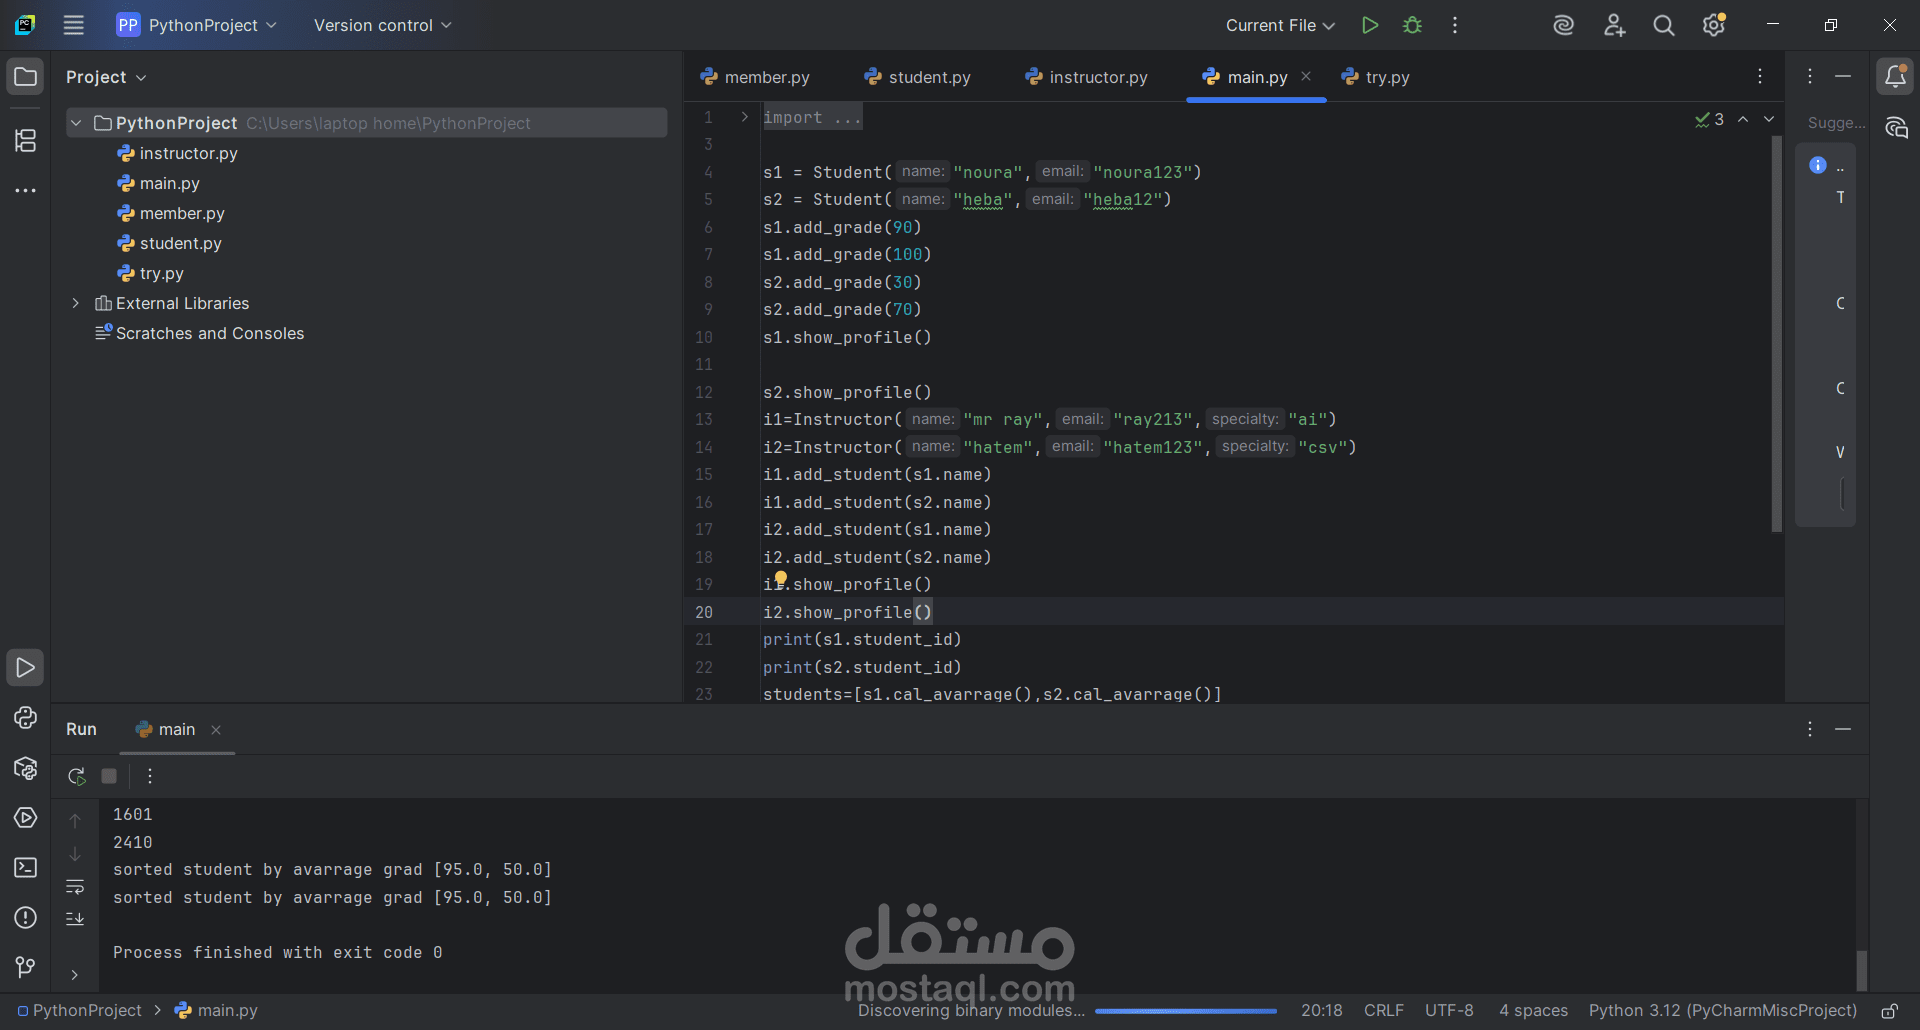Open the inspection widget showing 3 typos
The height and width of the screenshot is (1030, 1920).
coord(1710,119)
